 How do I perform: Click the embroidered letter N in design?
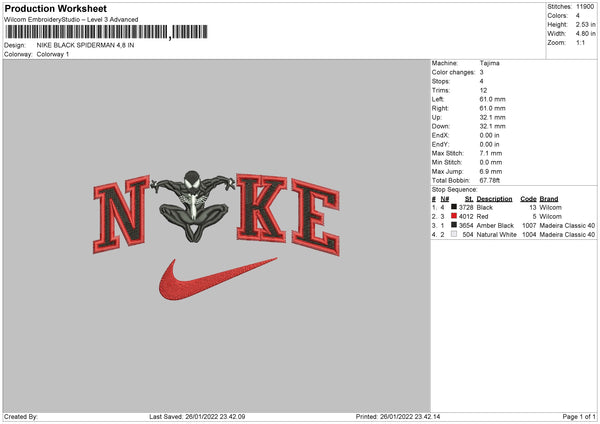(x=121, y=214)
